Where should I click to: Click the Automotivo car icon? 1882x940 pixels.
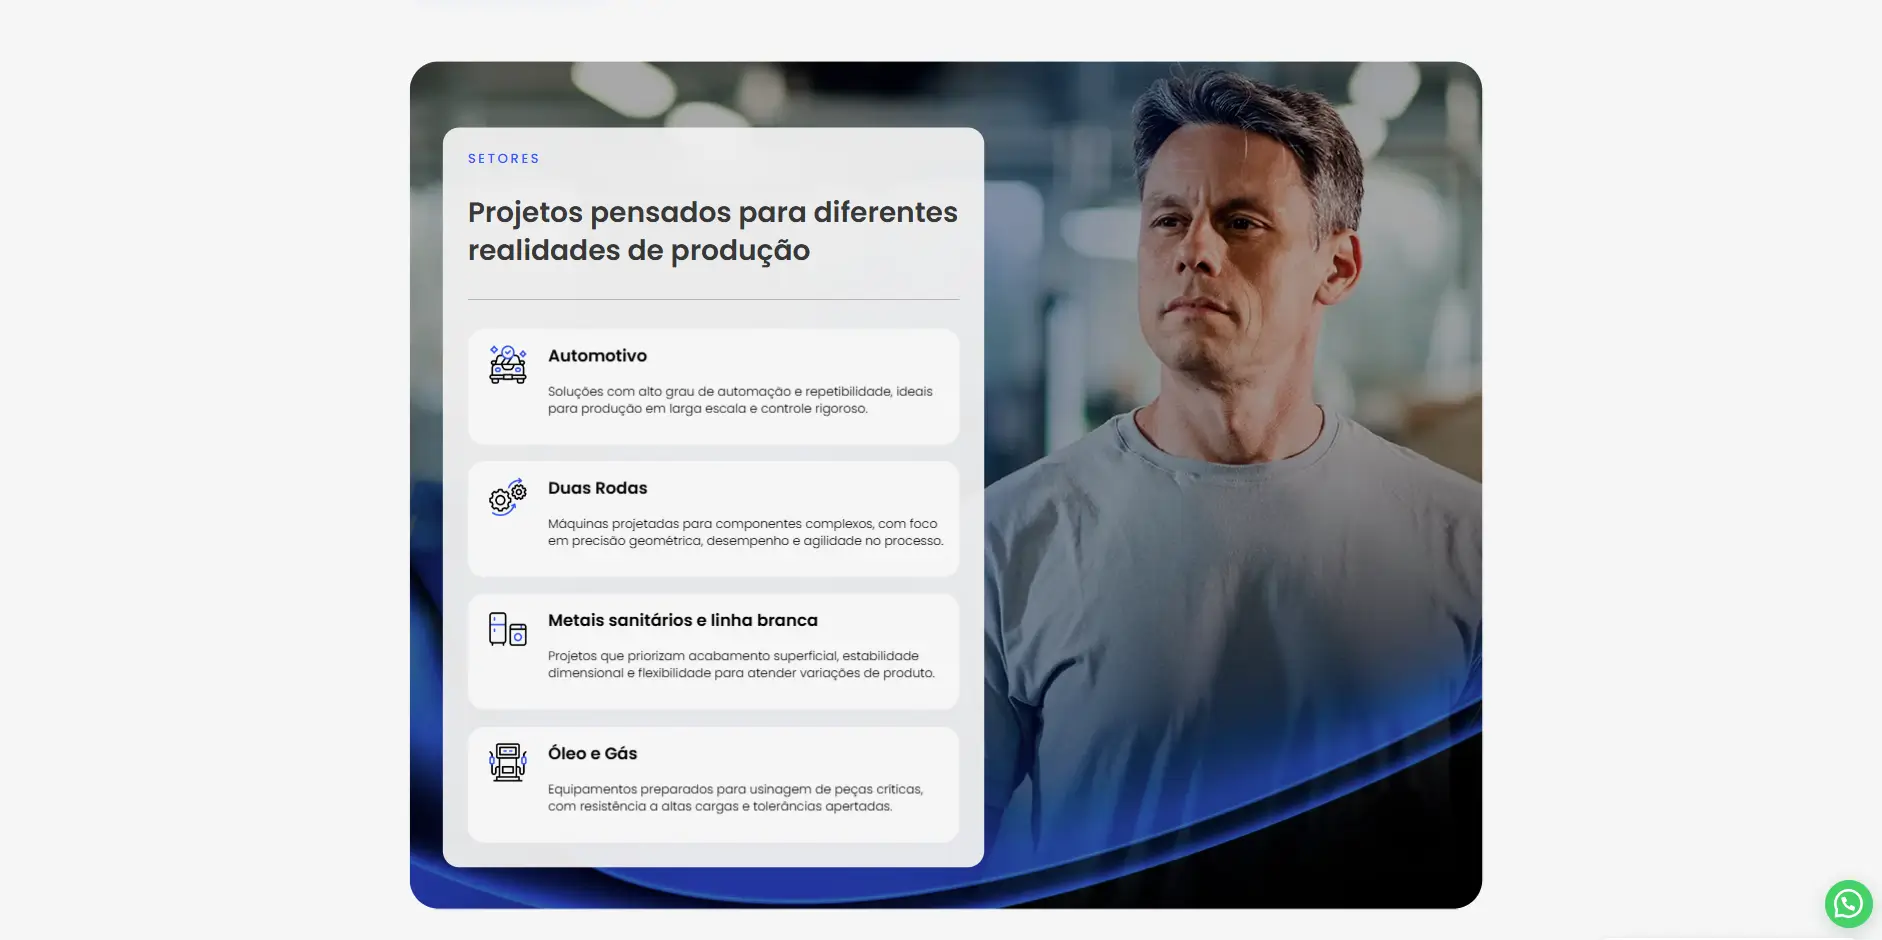tap(507, 365)
